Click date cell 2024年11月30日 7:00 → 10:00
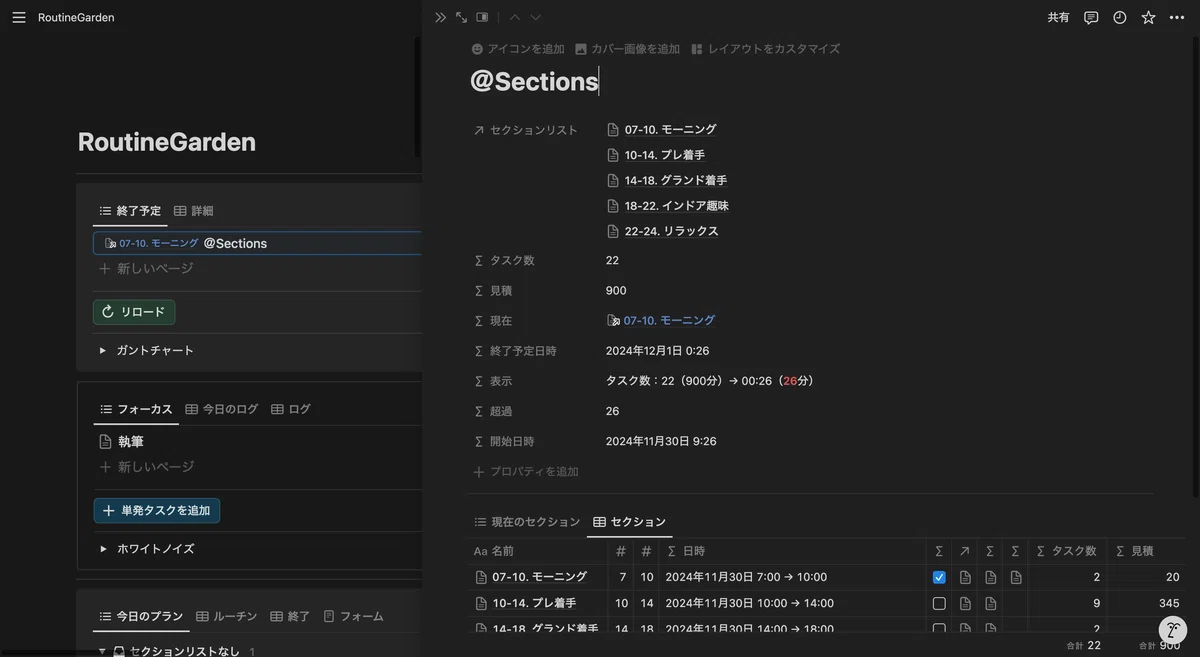Image resolution: width=1200 pixels, height=657 pixels. [x=746, y=577]
